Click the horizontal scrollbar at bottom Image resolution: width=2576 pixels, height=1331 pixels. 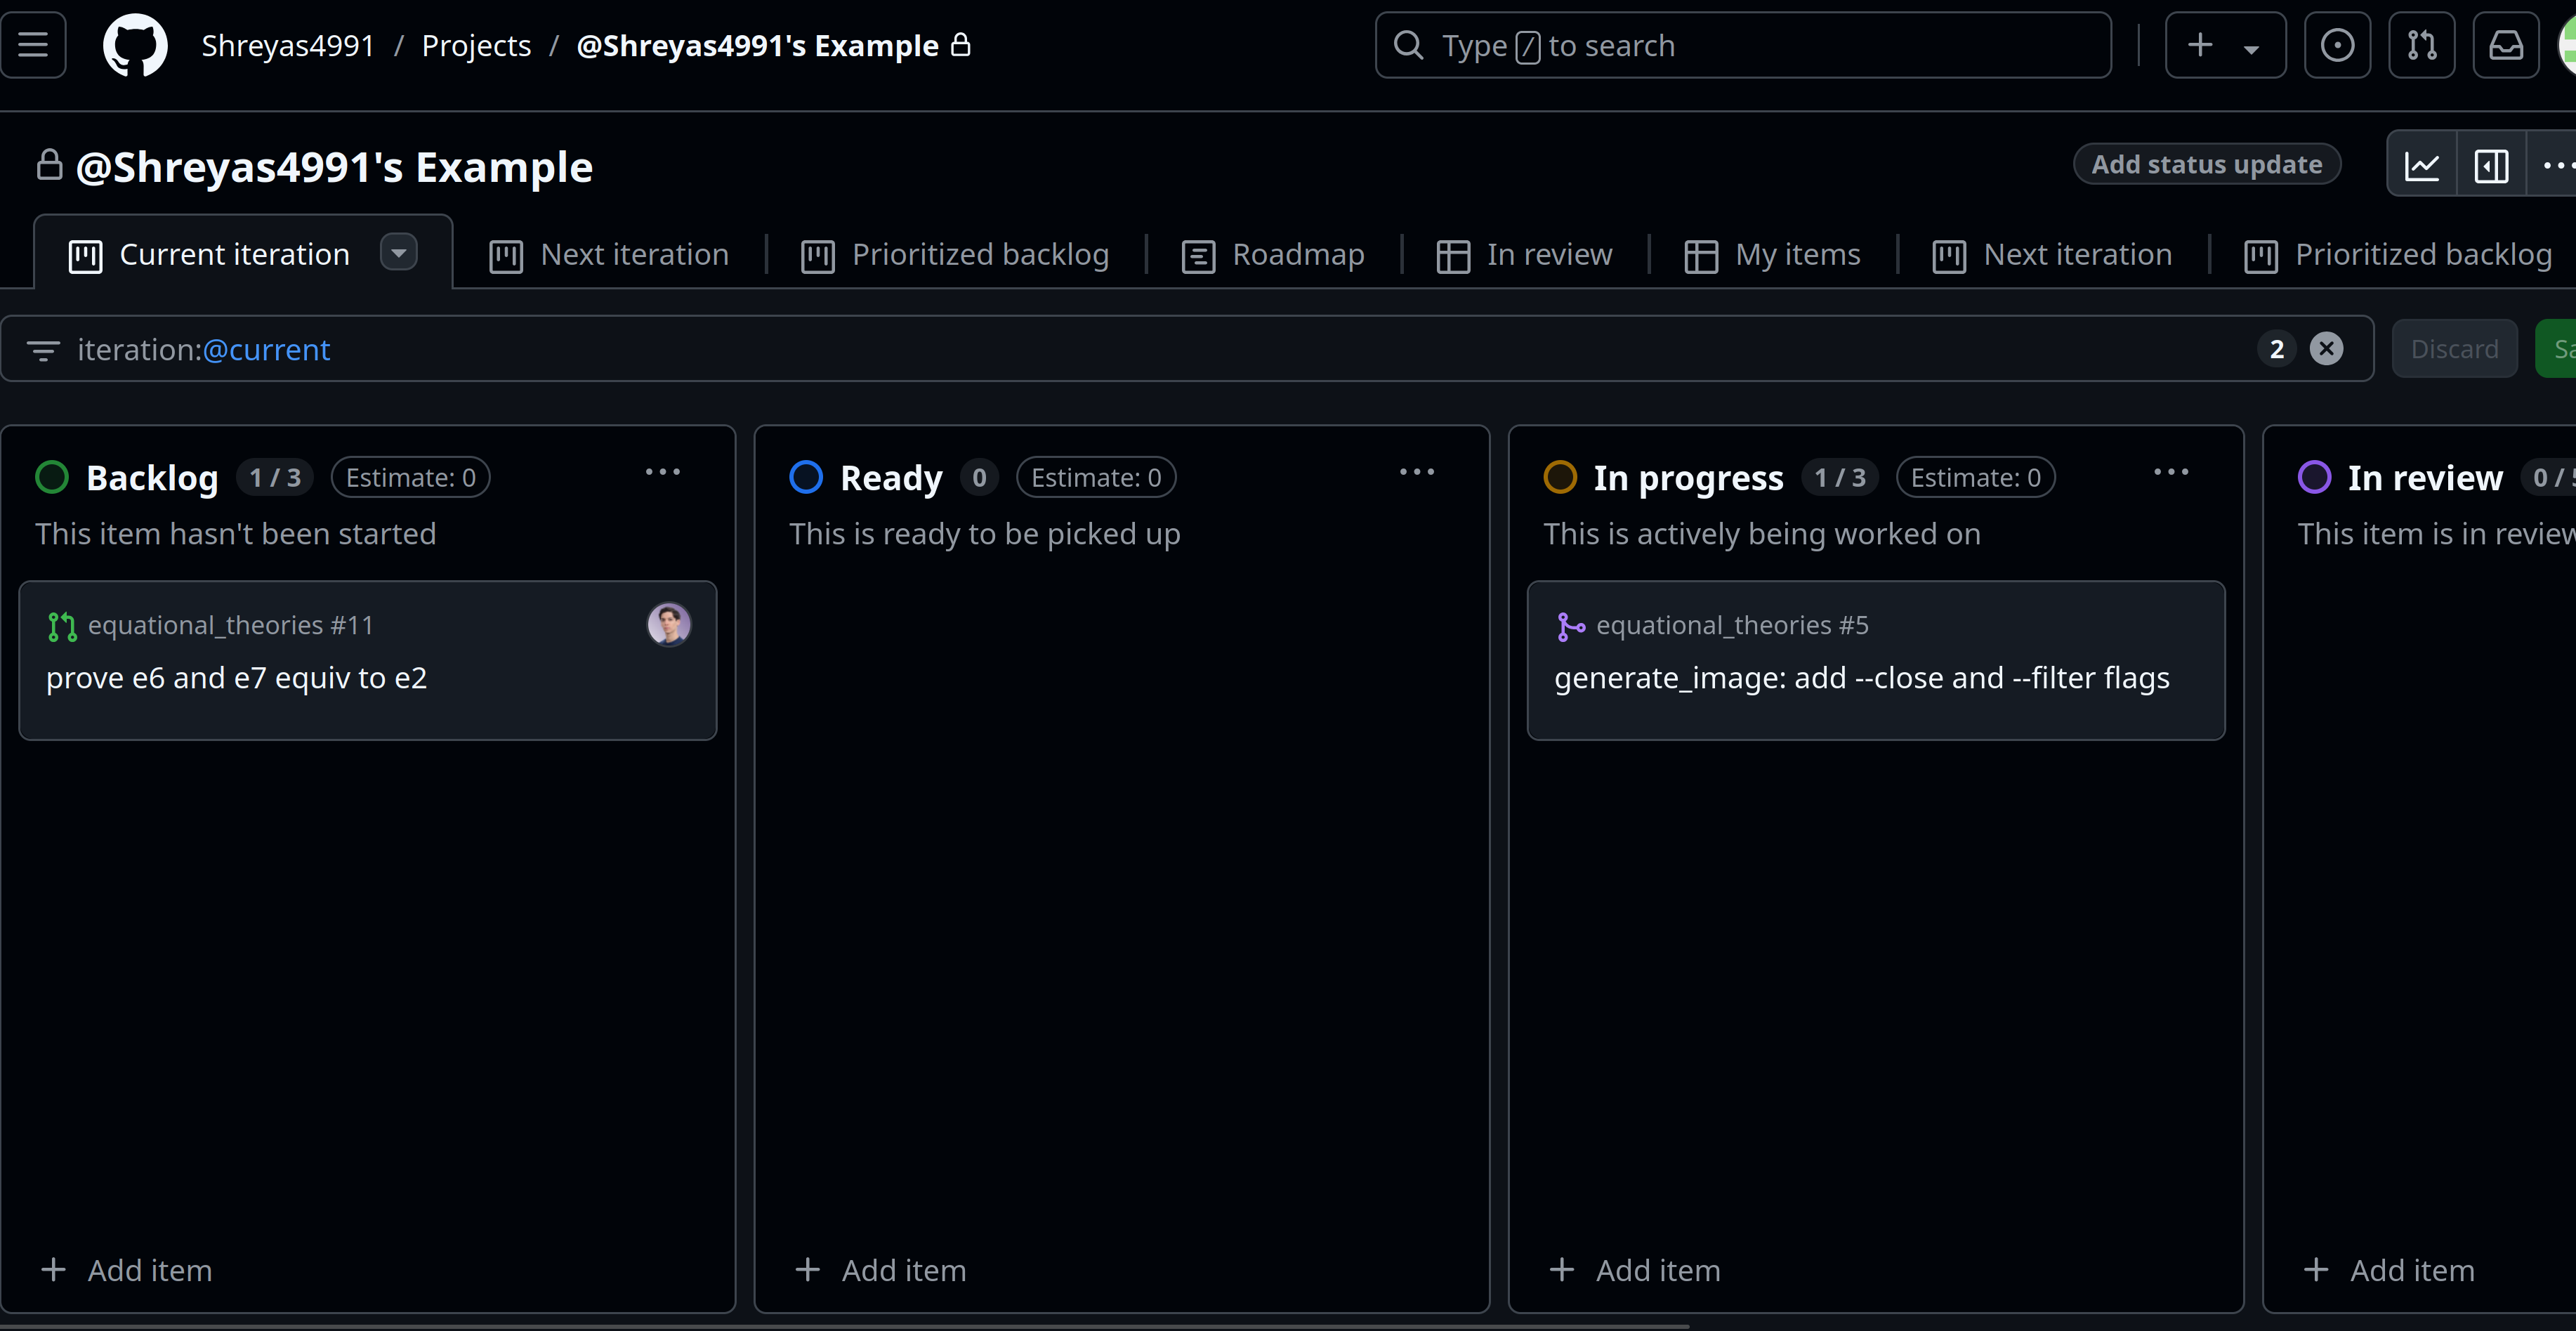pyautogui.click(x=845, y=1326)
